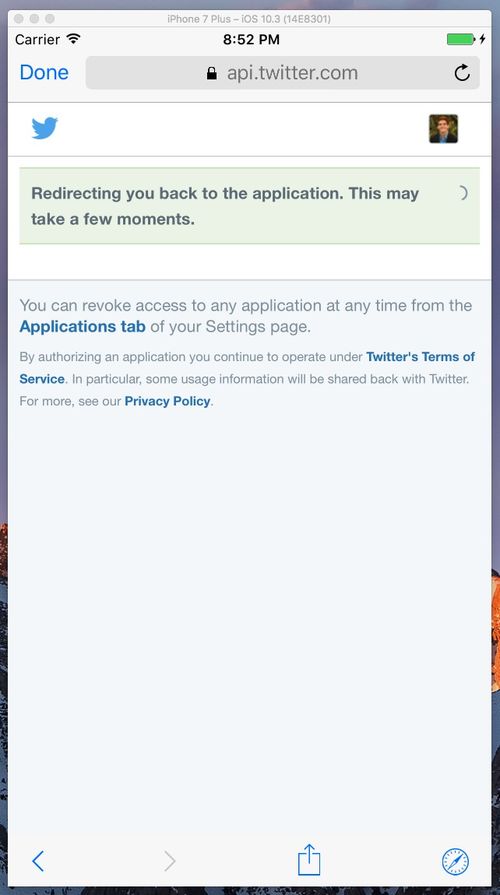Tap the api.twitter.com address field
Viewport: 500px width, 895px height.
point(283,72)
